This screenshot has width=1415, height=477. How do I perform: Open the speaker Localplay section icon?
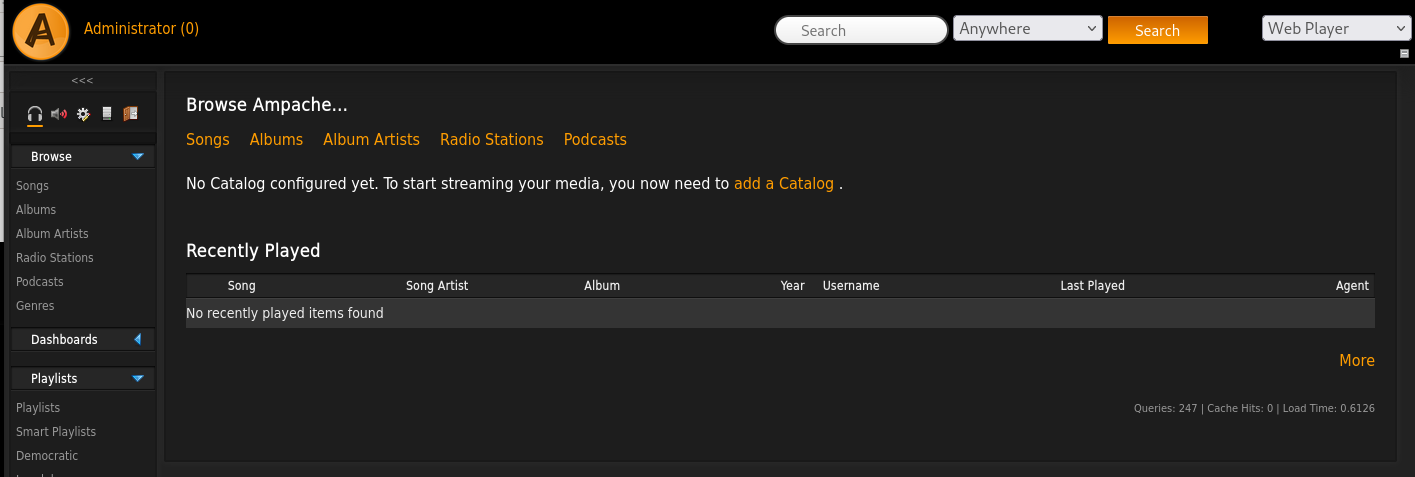[x=59, y=114]
